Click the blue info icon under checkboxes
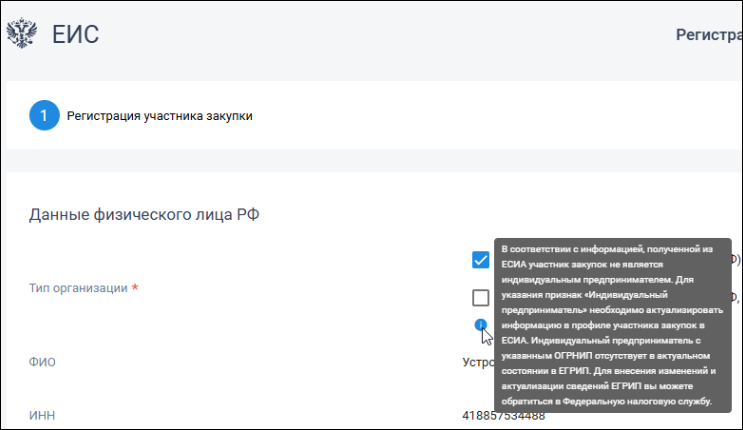Screen dimensions: 743x430 480,325
